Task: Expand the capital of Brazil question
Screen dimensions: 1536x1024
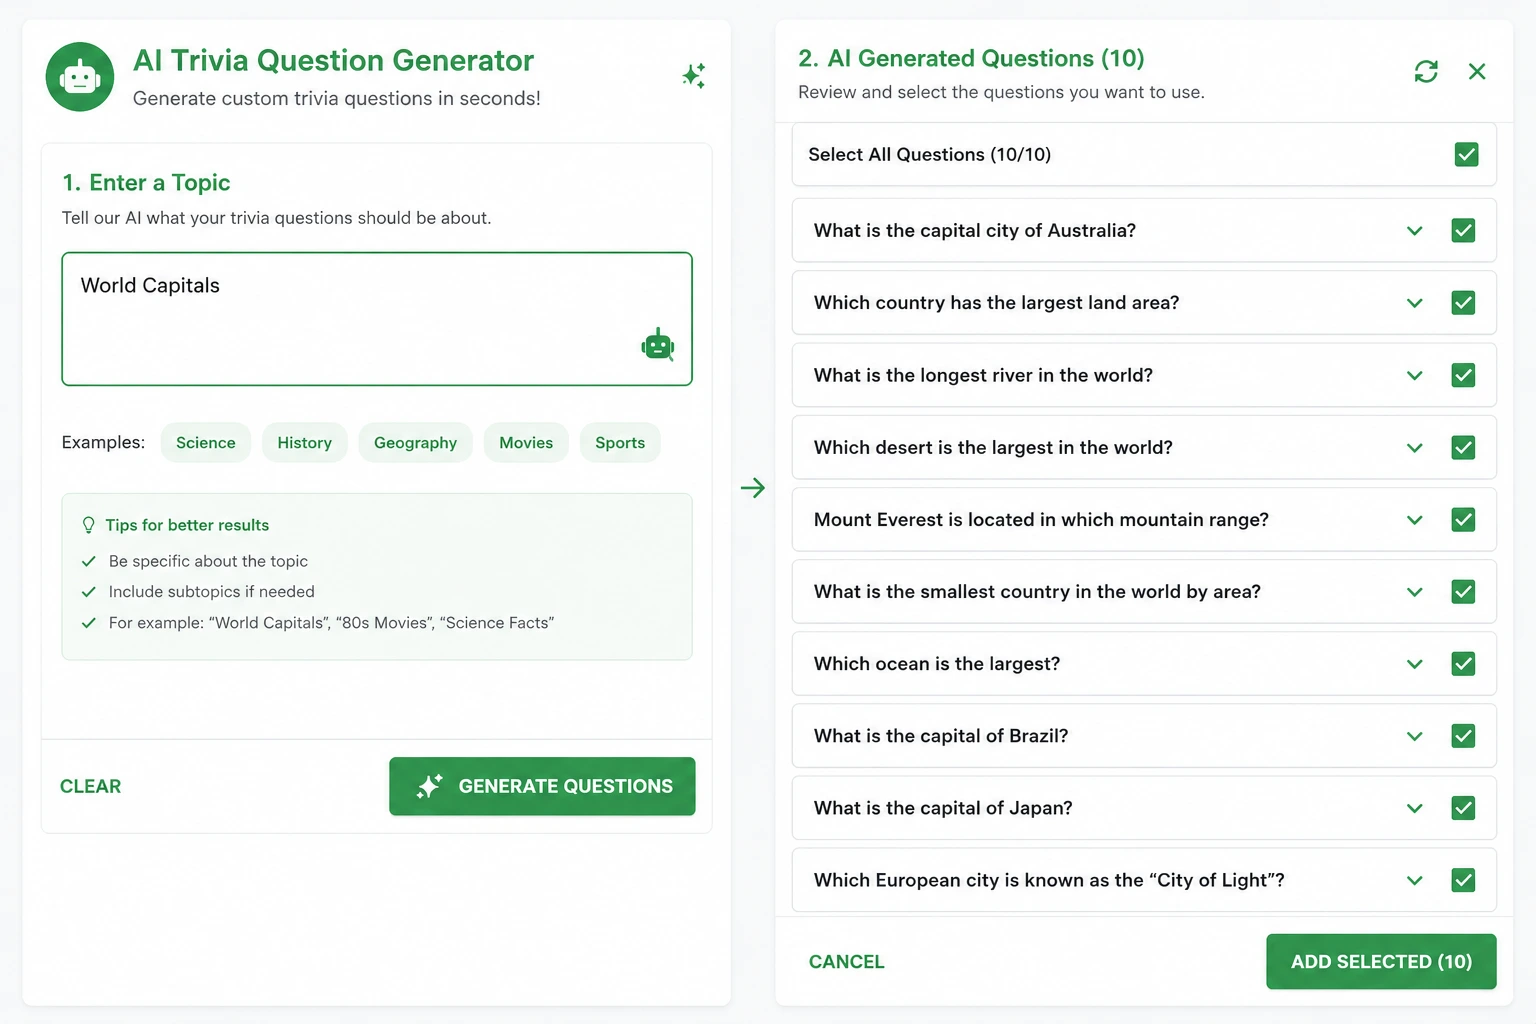Action: coord(1414,737)
